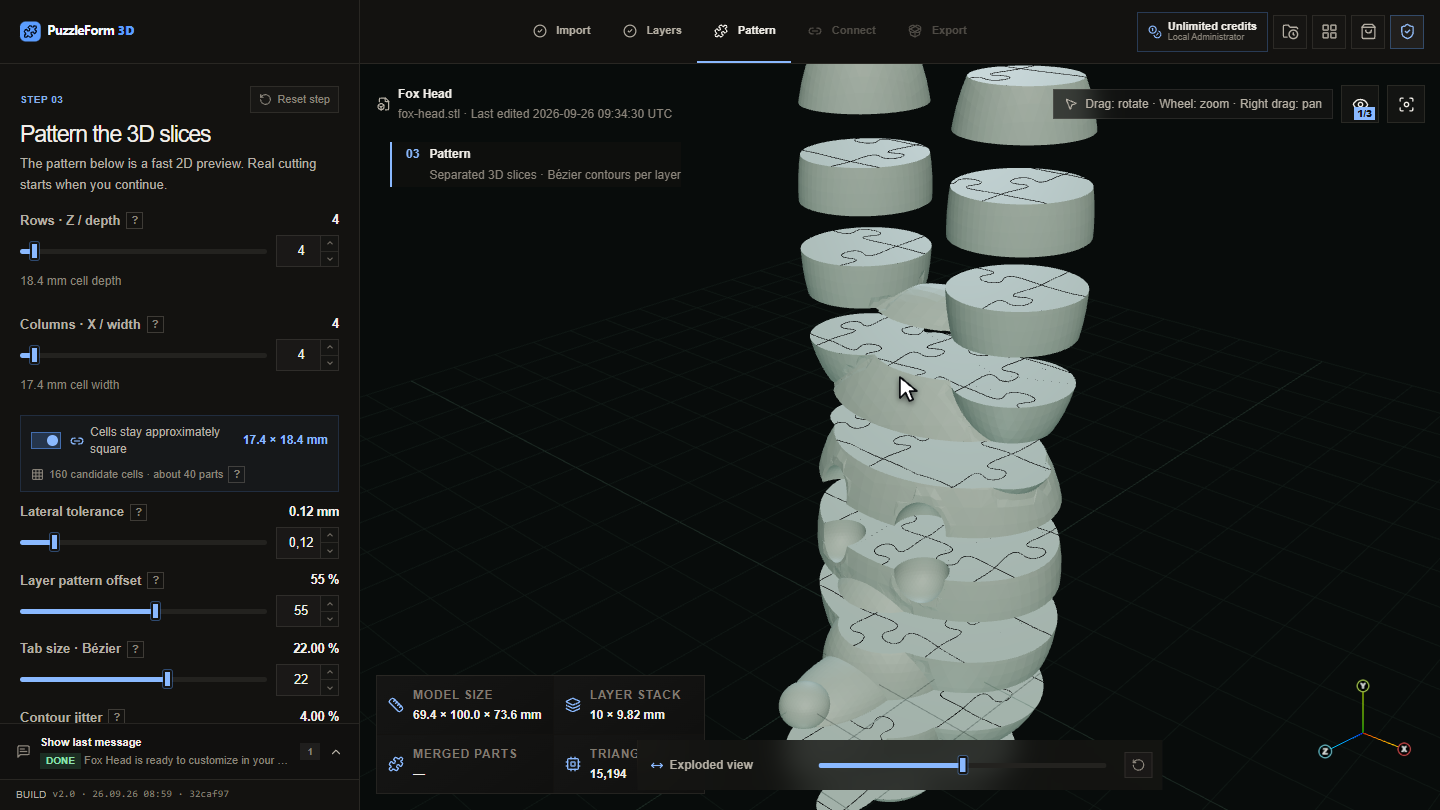Increase Tab size with up stepper
The width and height of the screenshot is (1440, 810).
click(329, 672)
